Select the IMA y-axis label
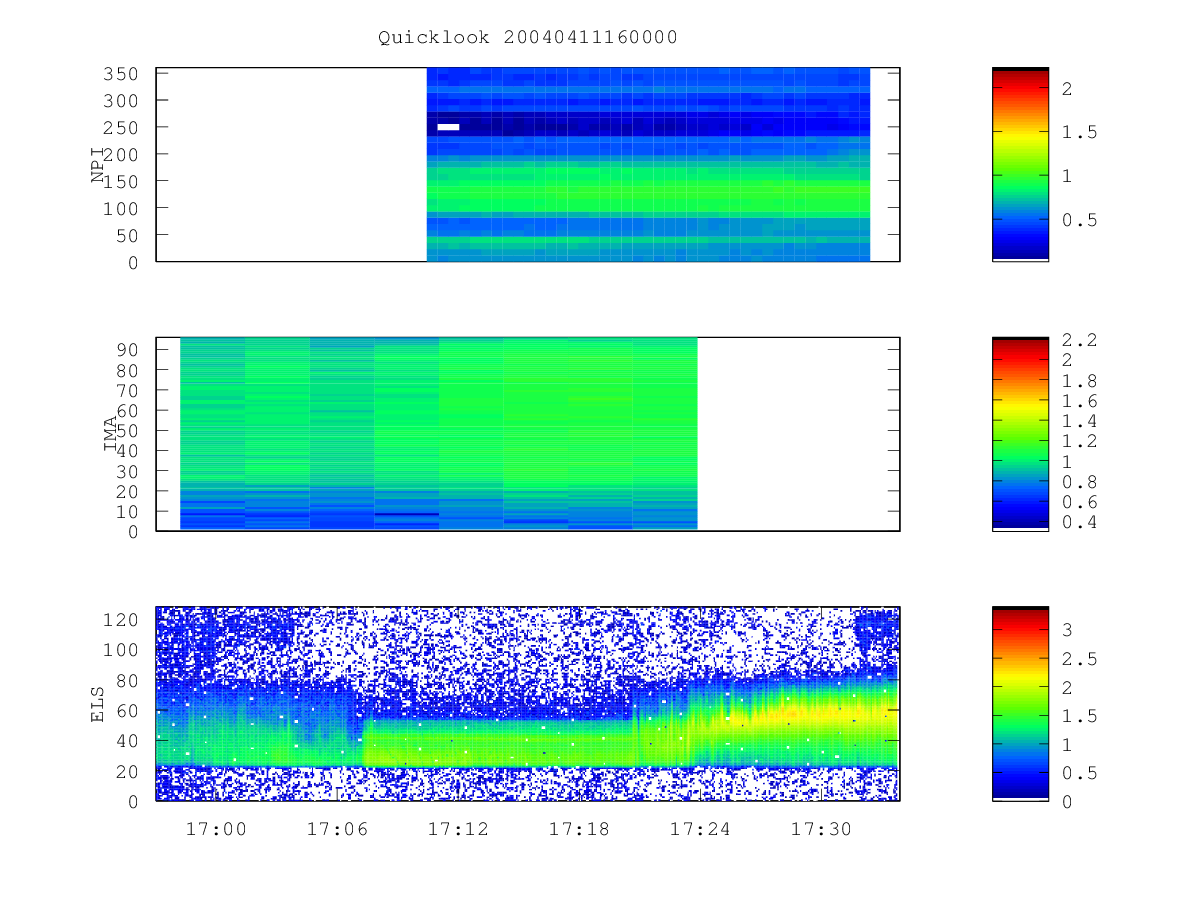This screenshot has height=900, width=1200. click(111, 434)
